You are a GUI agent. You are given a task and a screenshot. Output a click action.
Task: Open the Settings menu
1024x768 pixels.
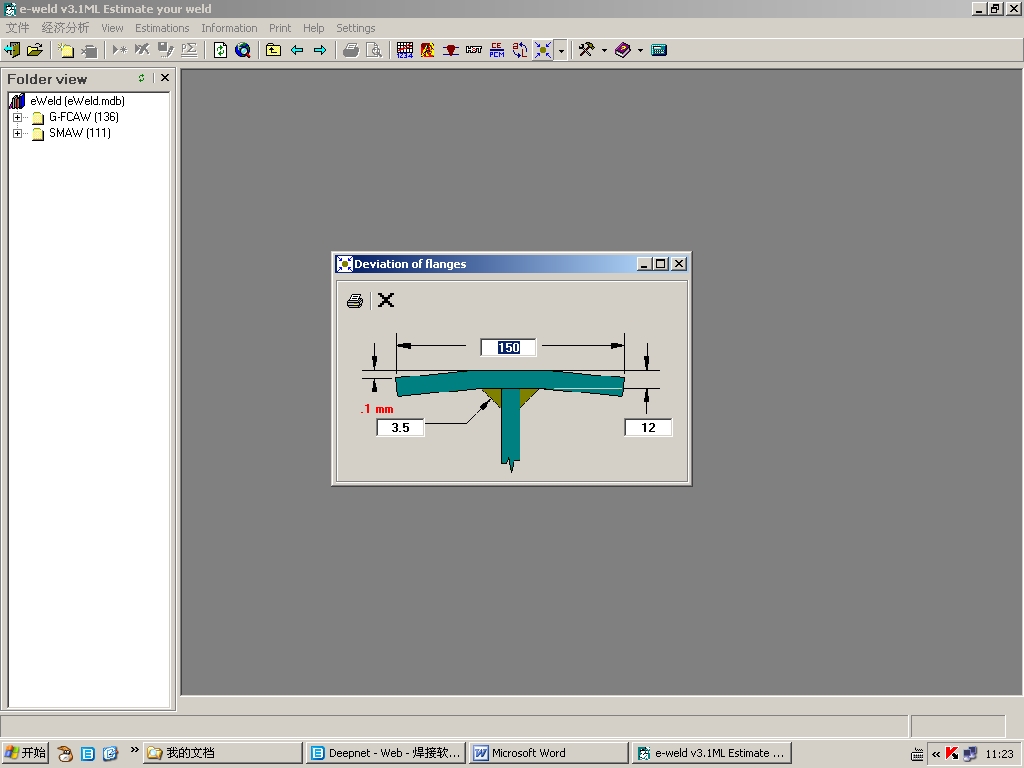(x=355, y=28)
